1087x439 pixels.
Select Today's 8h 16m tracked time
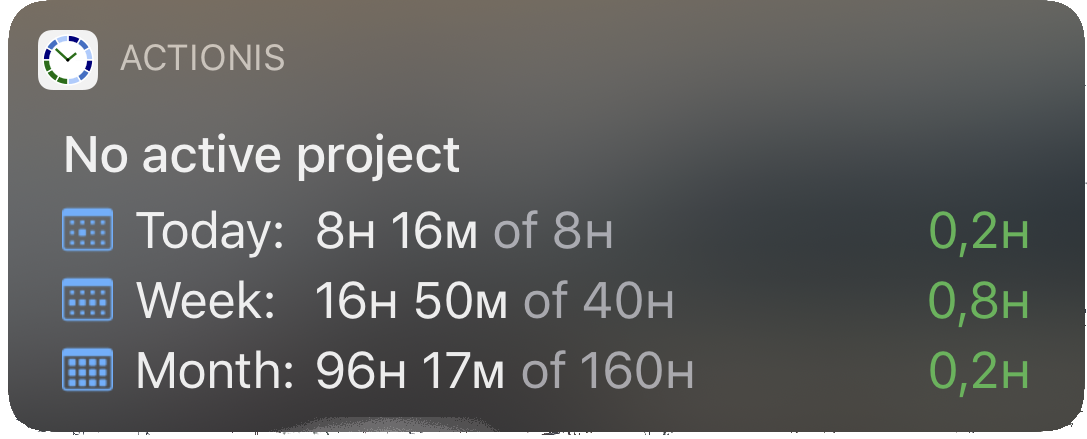coord(397,231)
